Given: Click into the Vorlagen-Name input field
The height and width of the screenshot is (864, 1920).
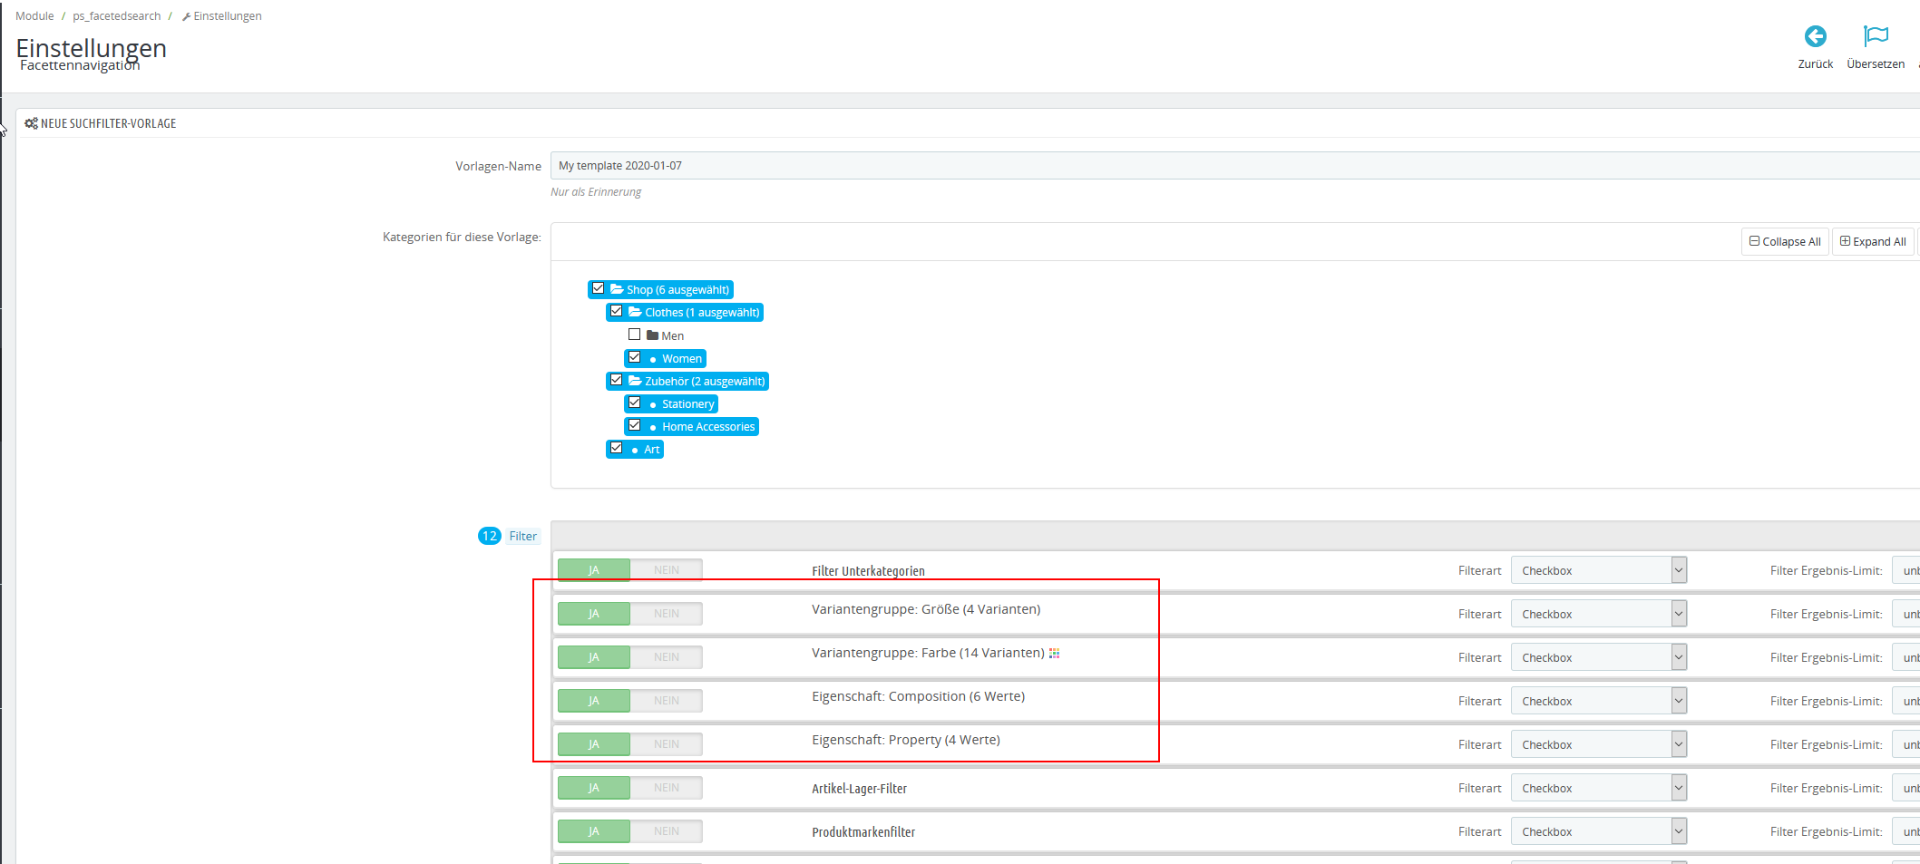Looking at the screenshot, I should (x=1235, y=166).
